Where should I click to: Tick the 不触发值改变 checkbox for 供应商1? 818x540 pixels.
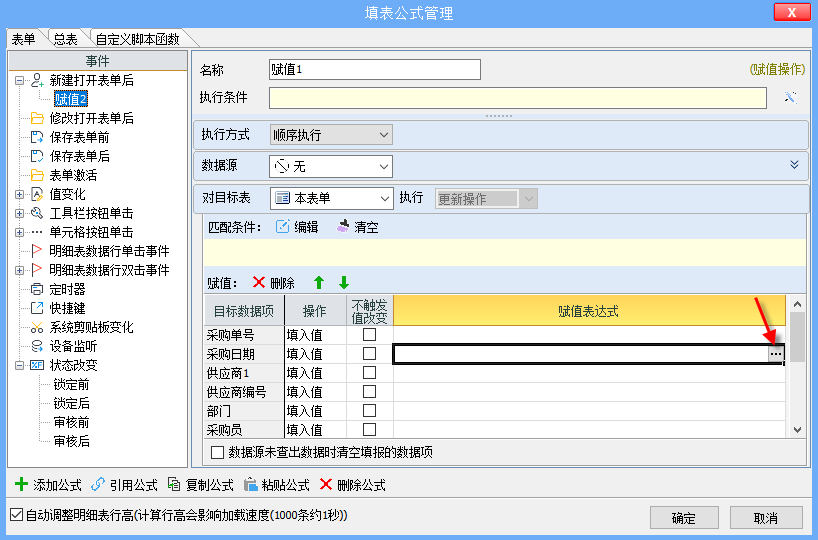tap(369, 373)
